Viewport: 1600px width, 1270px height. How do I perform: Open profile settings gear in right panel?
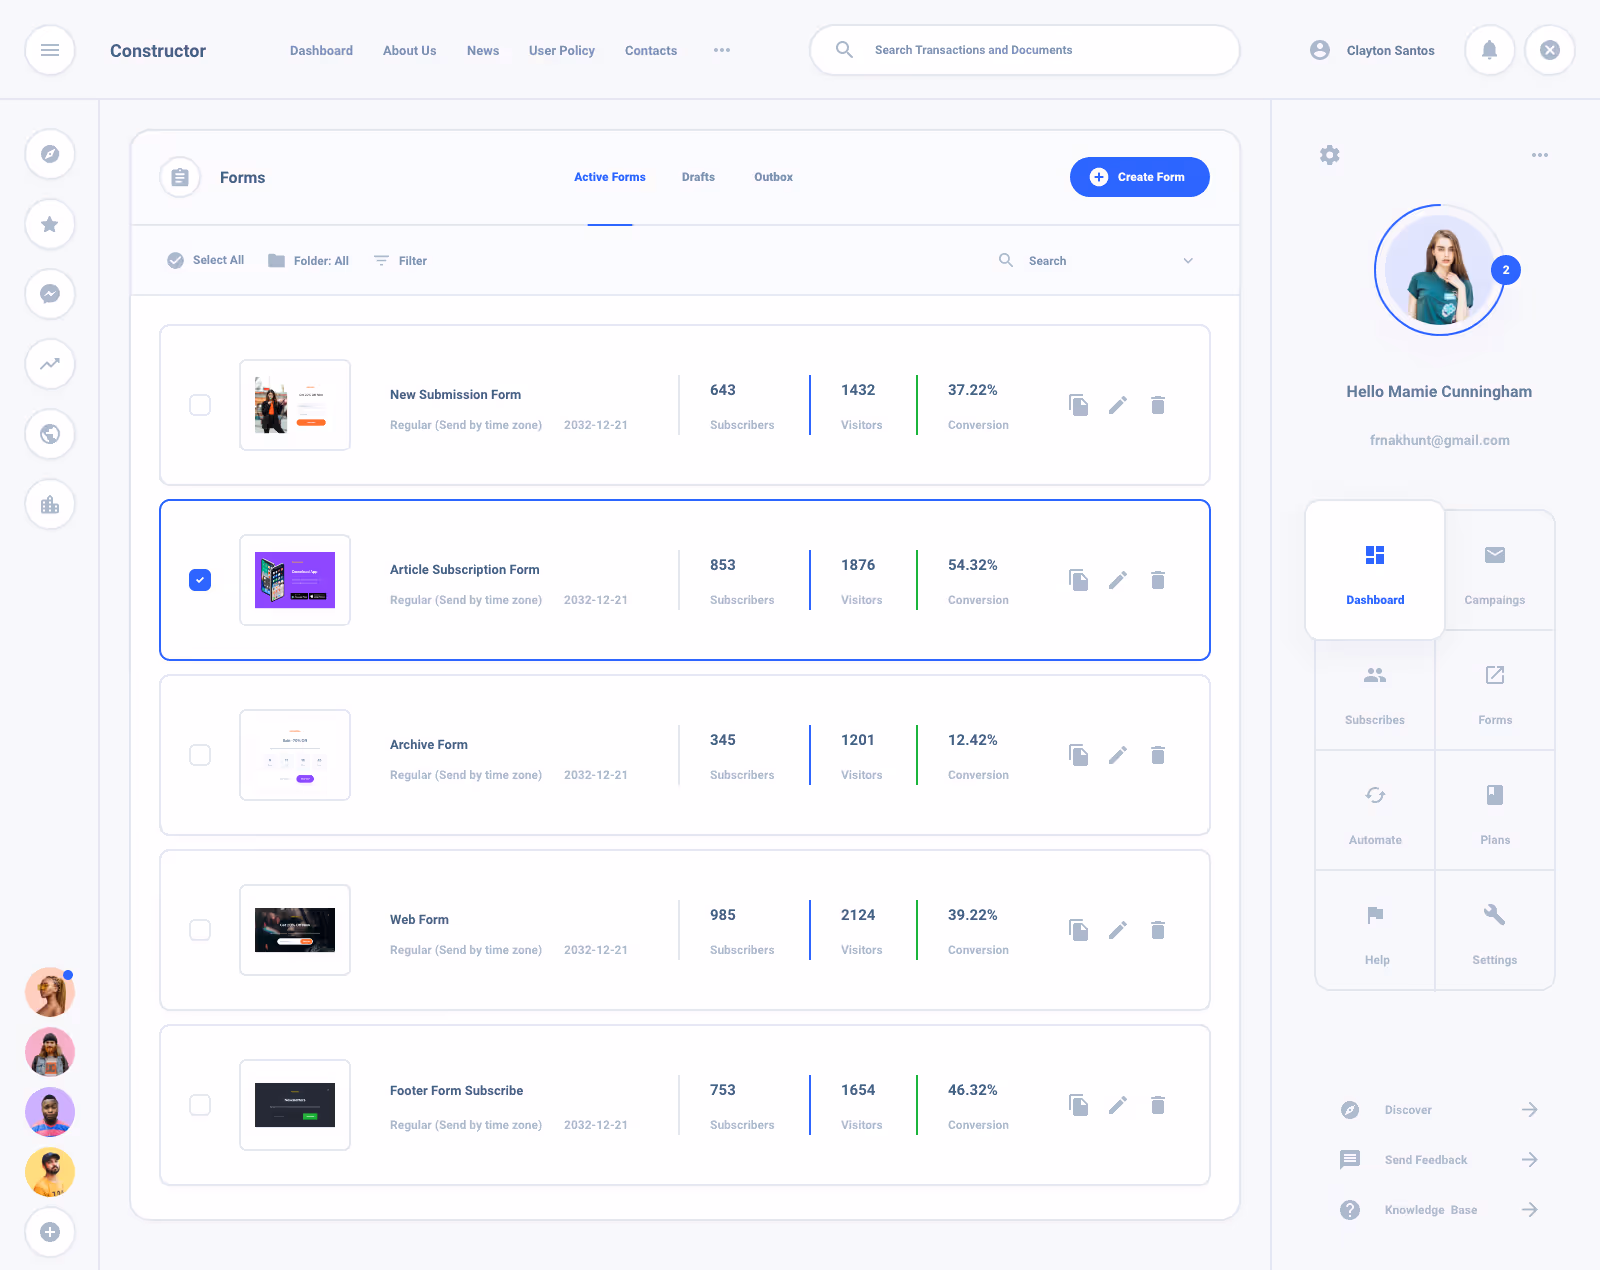(x=1329, y=155)
